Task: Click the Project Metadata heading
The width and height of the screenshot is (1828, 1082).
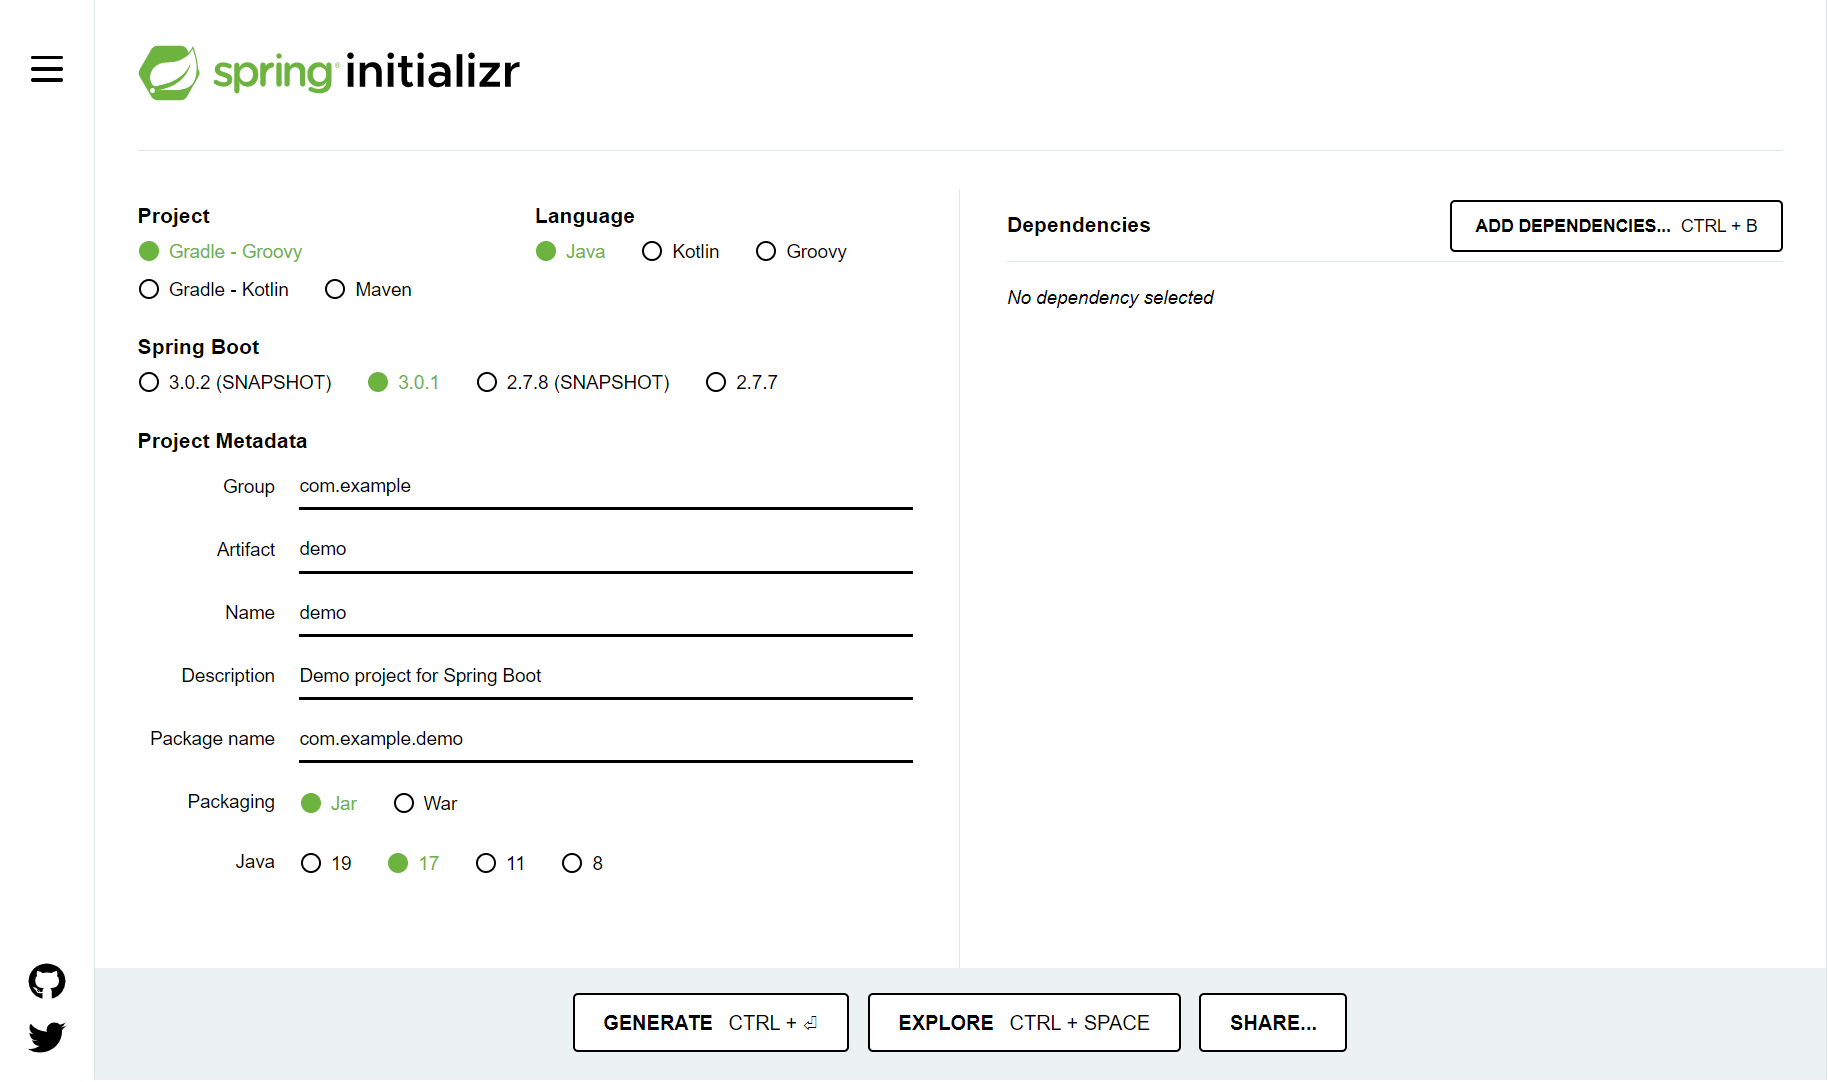Action: (222, 441)
